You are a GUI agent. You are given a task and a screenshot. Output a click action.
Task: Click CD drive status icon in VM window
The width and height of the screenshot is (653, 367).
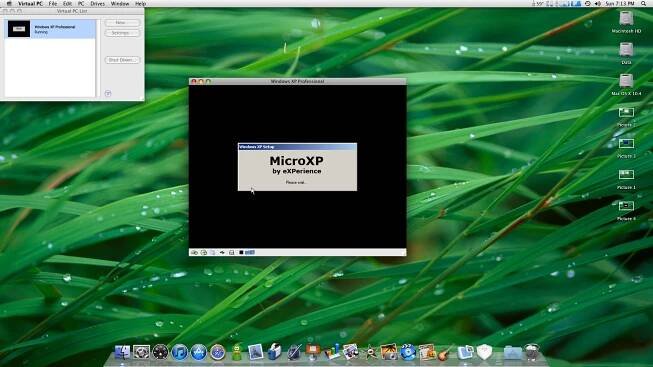pos(204,252)
